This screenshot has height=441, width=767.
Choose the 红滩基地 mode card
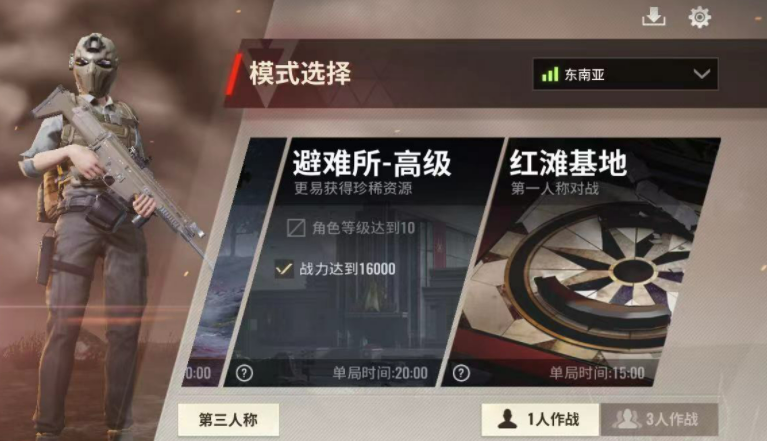581,262
